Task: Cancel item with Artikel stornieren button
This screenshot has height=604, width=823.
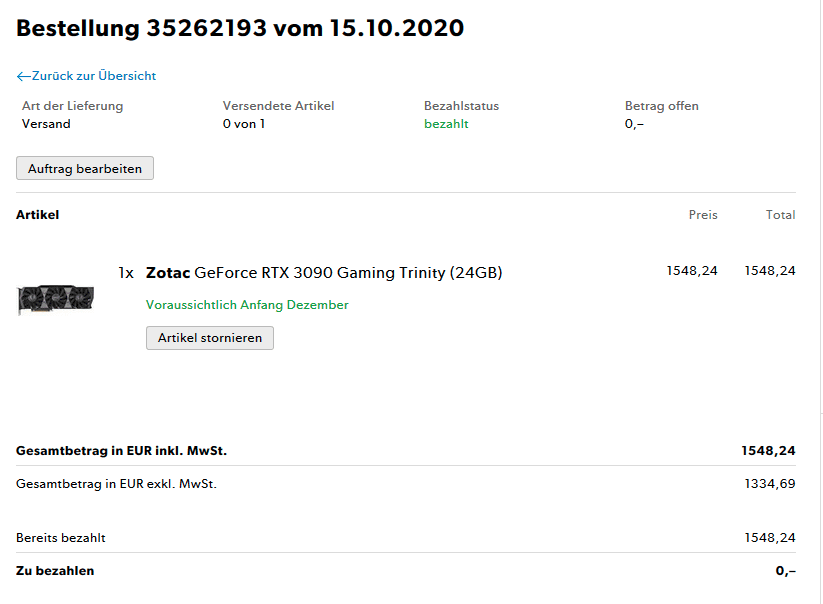Action: click(210, 338)
